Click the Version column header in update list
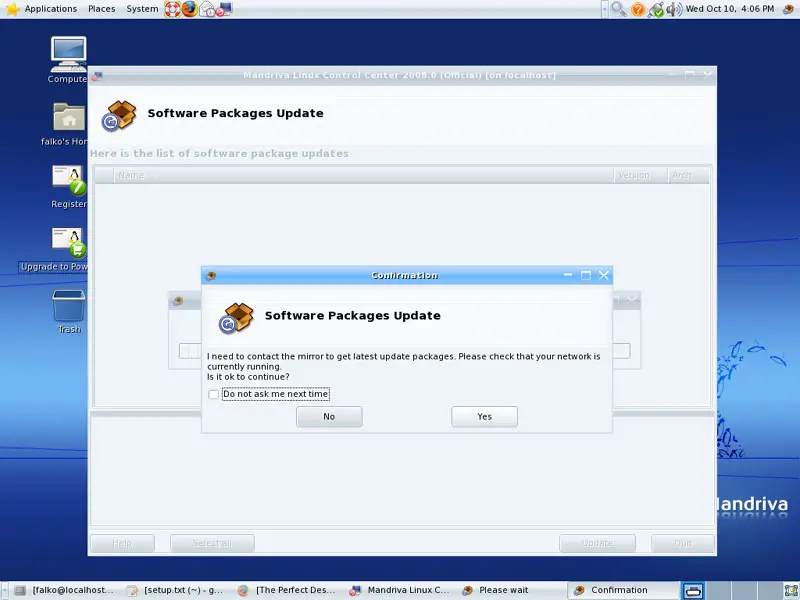This screenshot has width=800, height=600. click(640, 176)
